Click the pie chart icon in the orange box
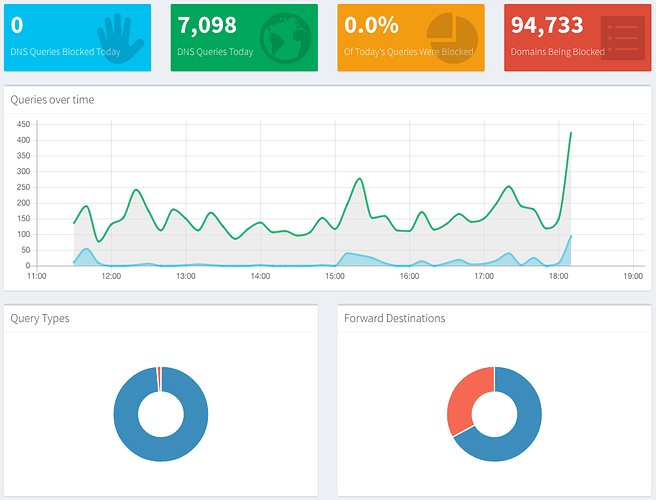Image resolution: width=656 pixels, height=500 pixels. [x=451, y=37]
